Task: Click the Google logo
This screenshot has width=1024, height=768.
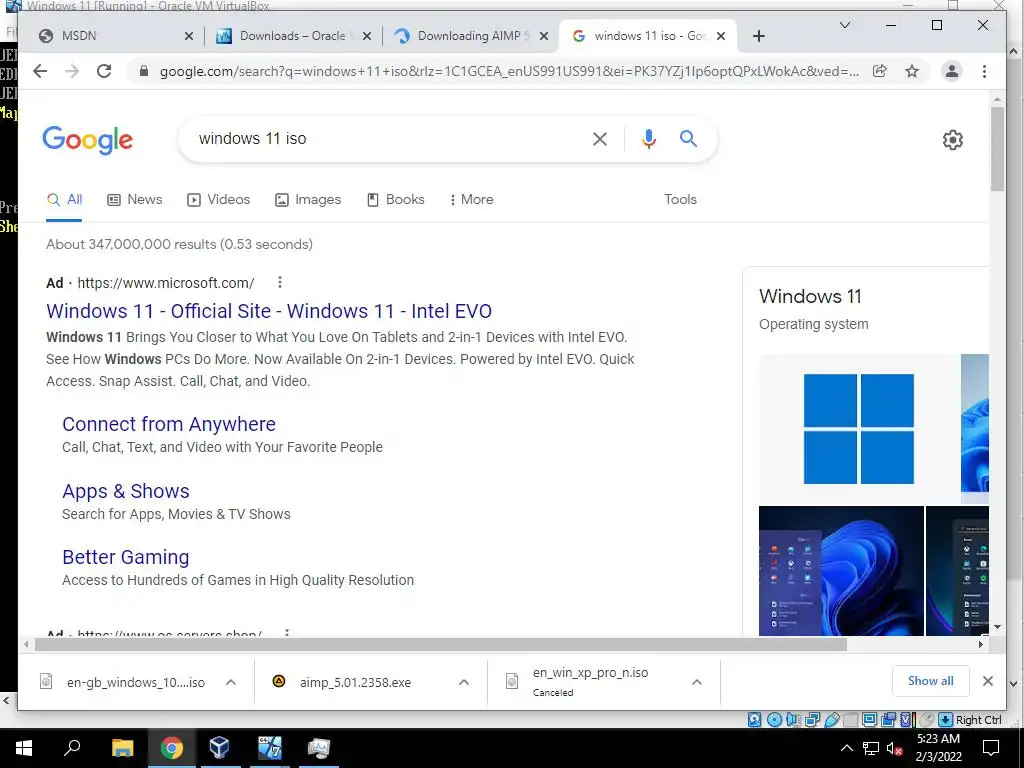Action: pyautogui.click(x=88, y=140)
